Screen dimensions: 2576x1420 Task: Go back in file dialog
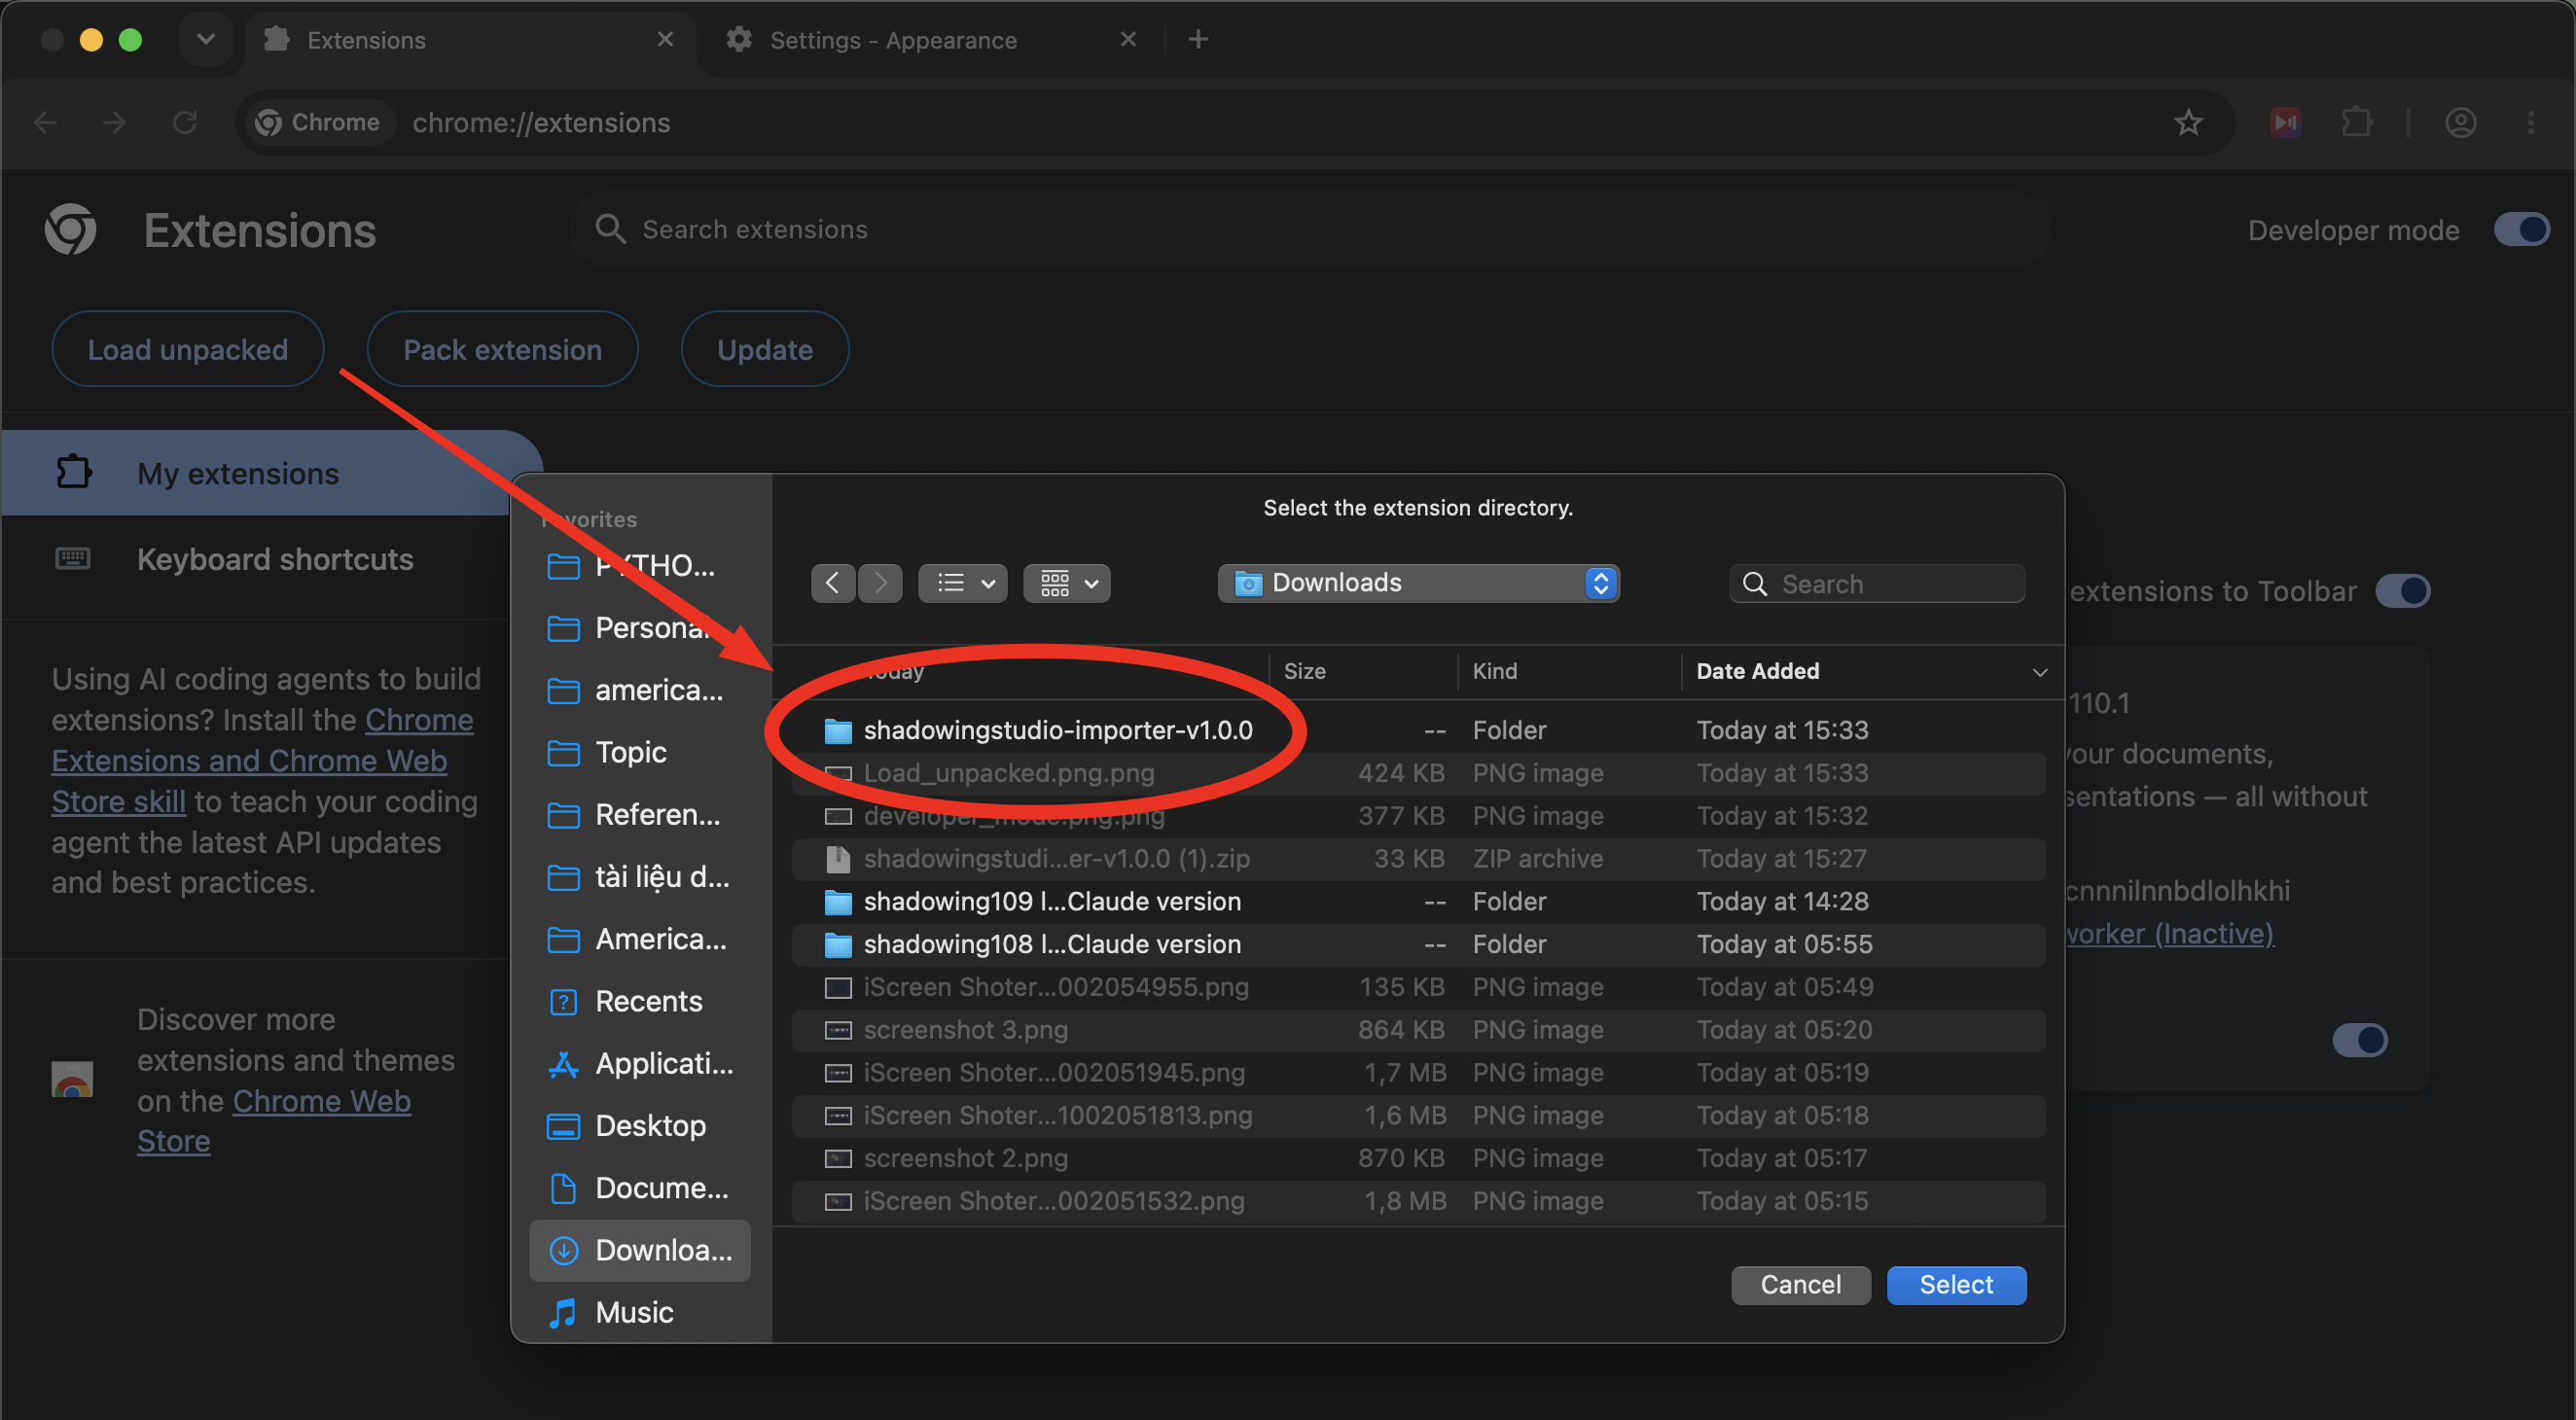tap(832, 583)
